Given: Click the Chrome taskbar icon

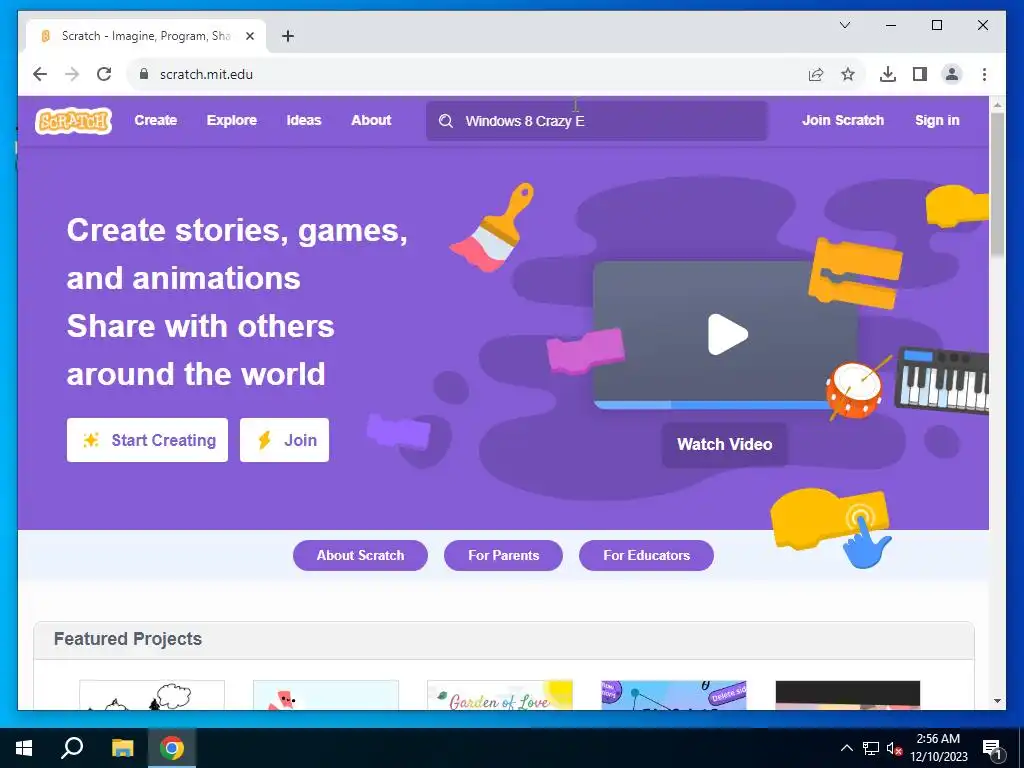Looking at the screenshot, I should click(x=172, y=748).
